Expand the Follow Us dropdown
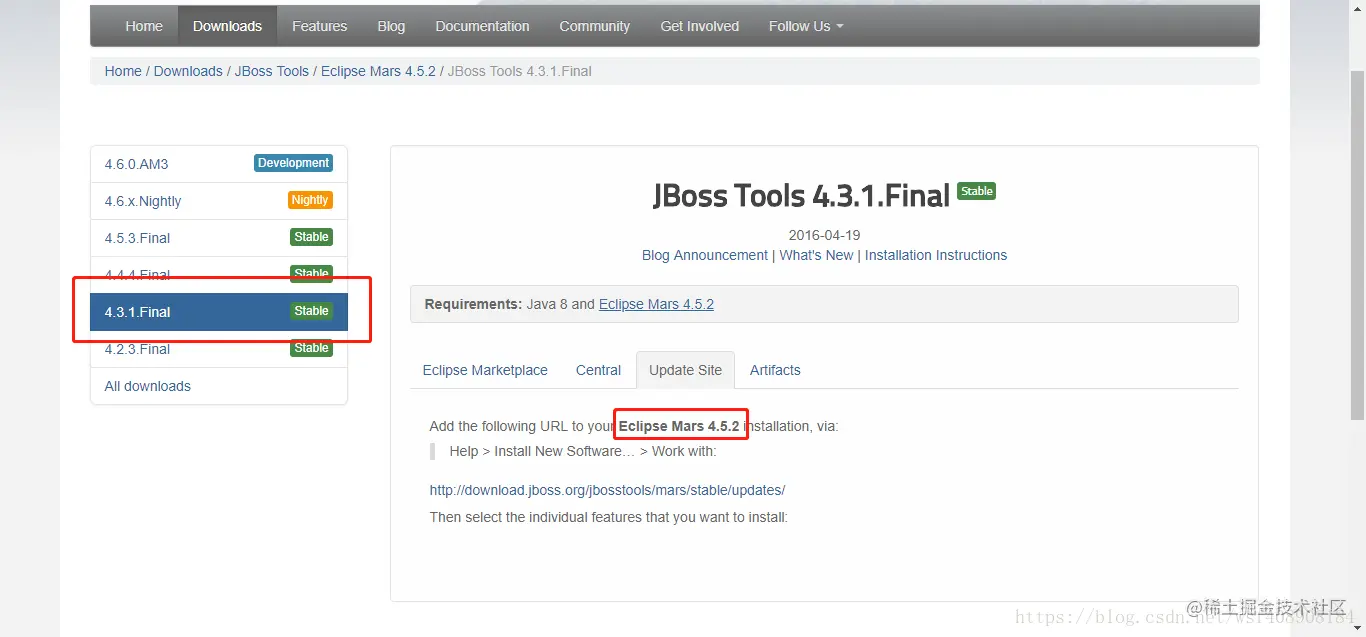 pos(806,26)
